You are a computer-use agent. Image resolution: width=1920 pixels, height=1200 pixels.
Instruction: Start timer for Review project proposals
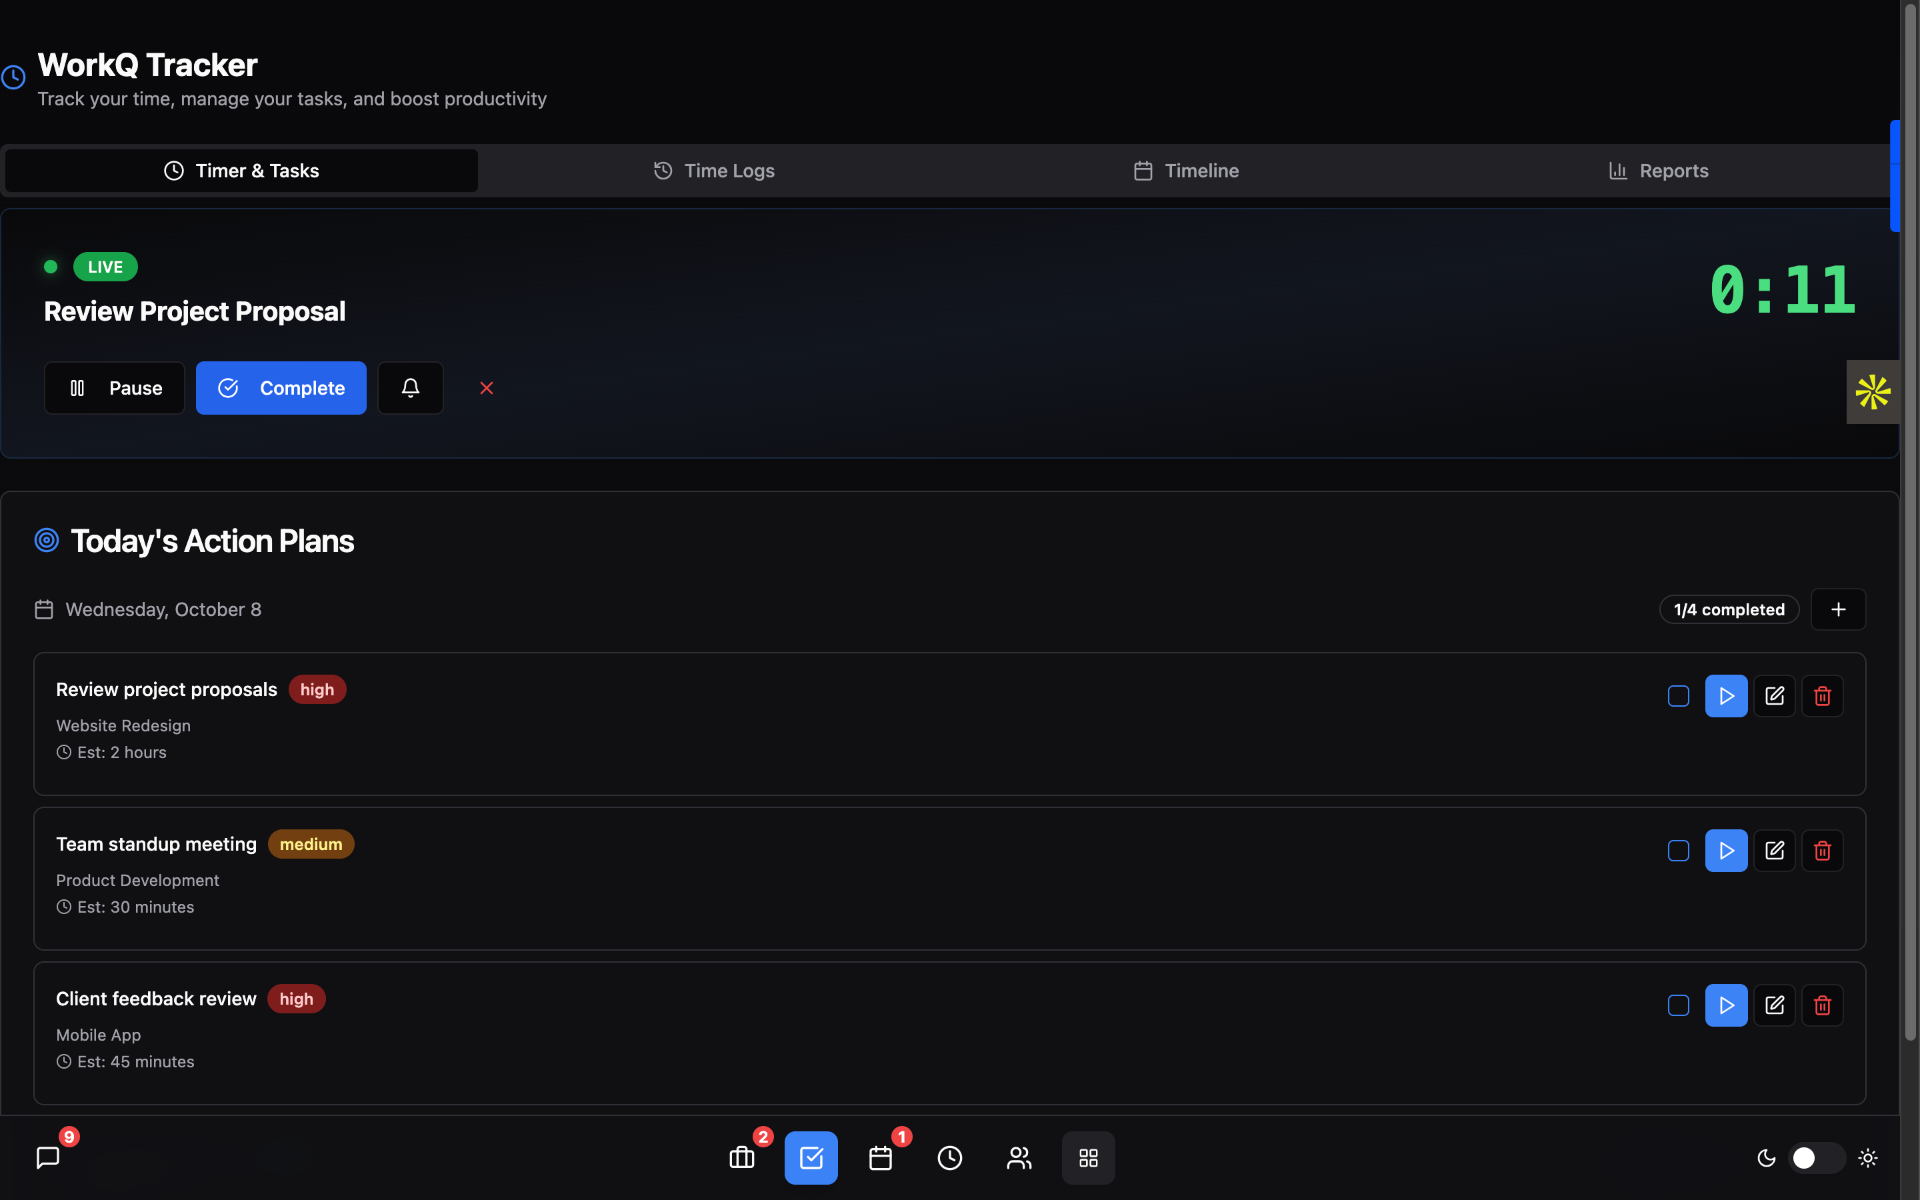coord(1726,696)
